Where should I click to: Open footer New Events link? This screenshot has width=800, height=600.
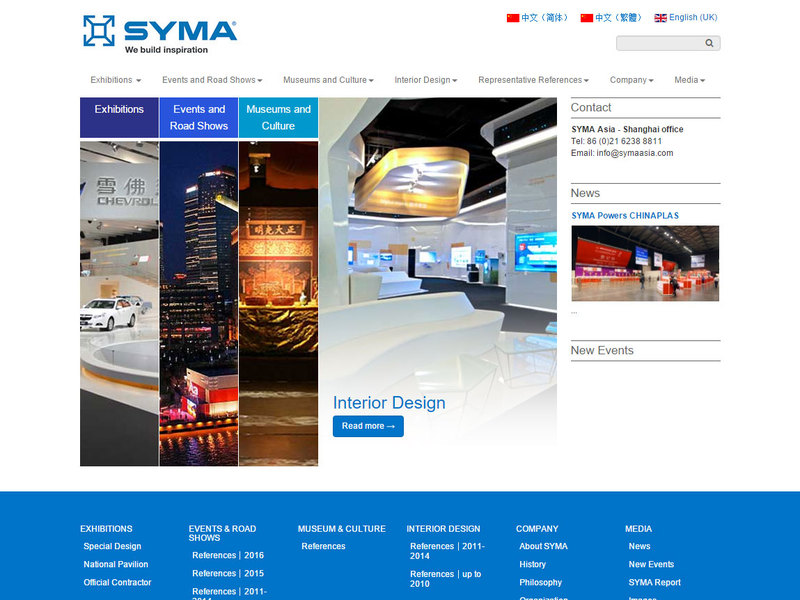[x=652, y=564]
